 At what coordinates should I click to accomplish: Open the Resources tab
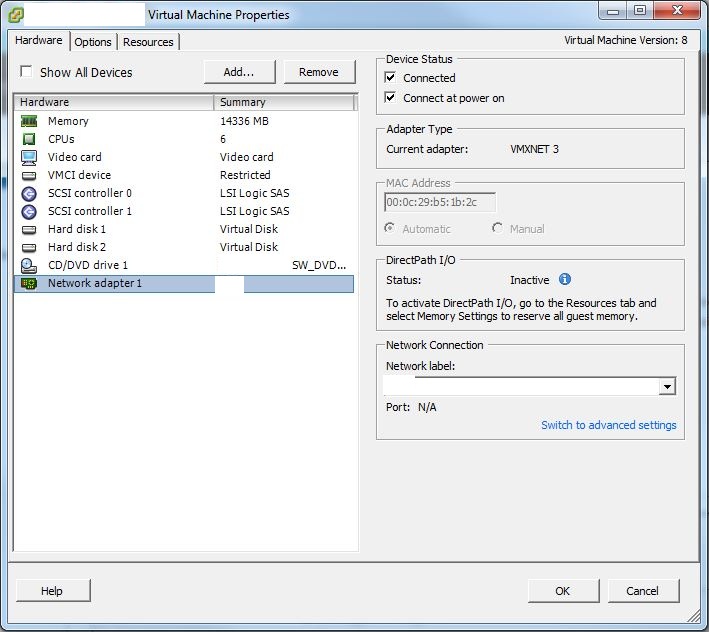click(x=148, y=42)
